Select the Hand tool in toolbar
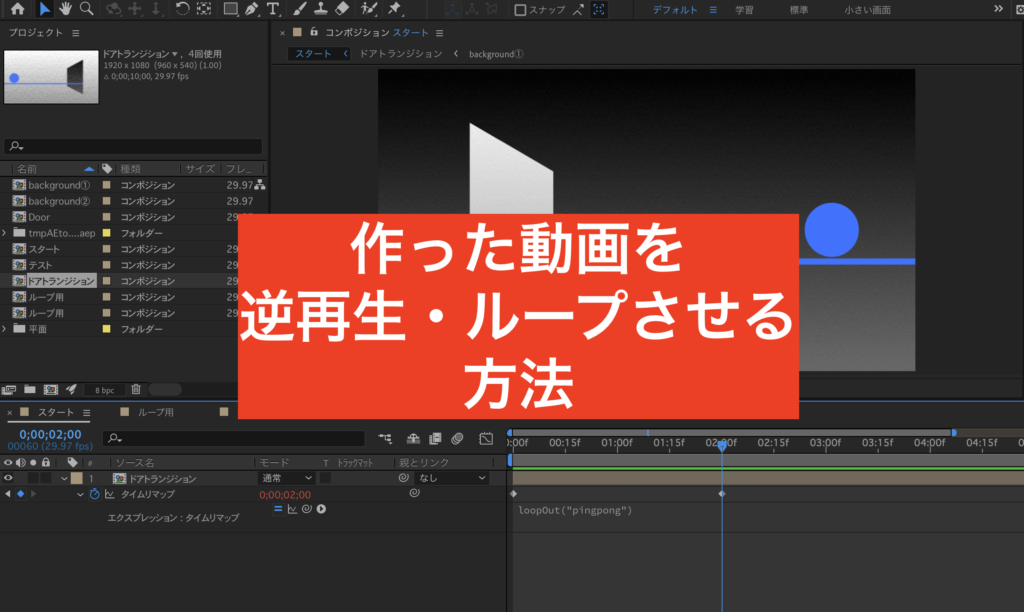Image resolution: width=1024 pixels, height=612 pixels. coord(66,9)
